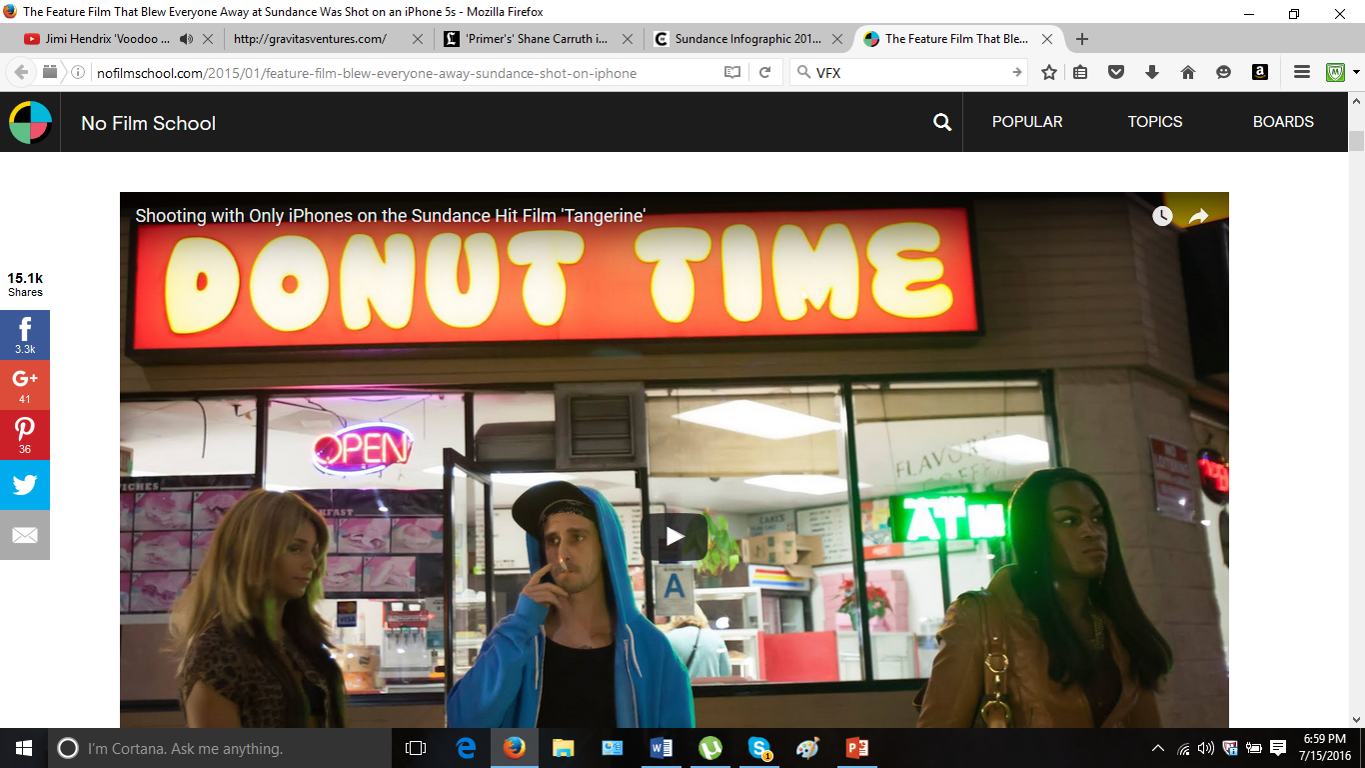
Task: Click the No Film School colorful logo
Action: click(30, 122)
